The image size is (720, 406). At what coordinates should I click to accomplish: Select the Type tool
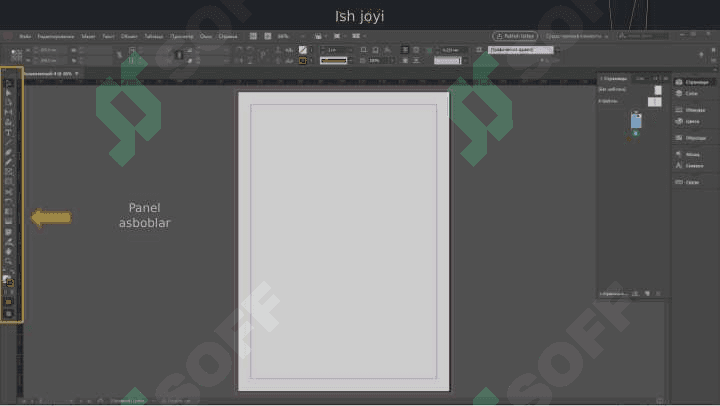coord(9,132)
